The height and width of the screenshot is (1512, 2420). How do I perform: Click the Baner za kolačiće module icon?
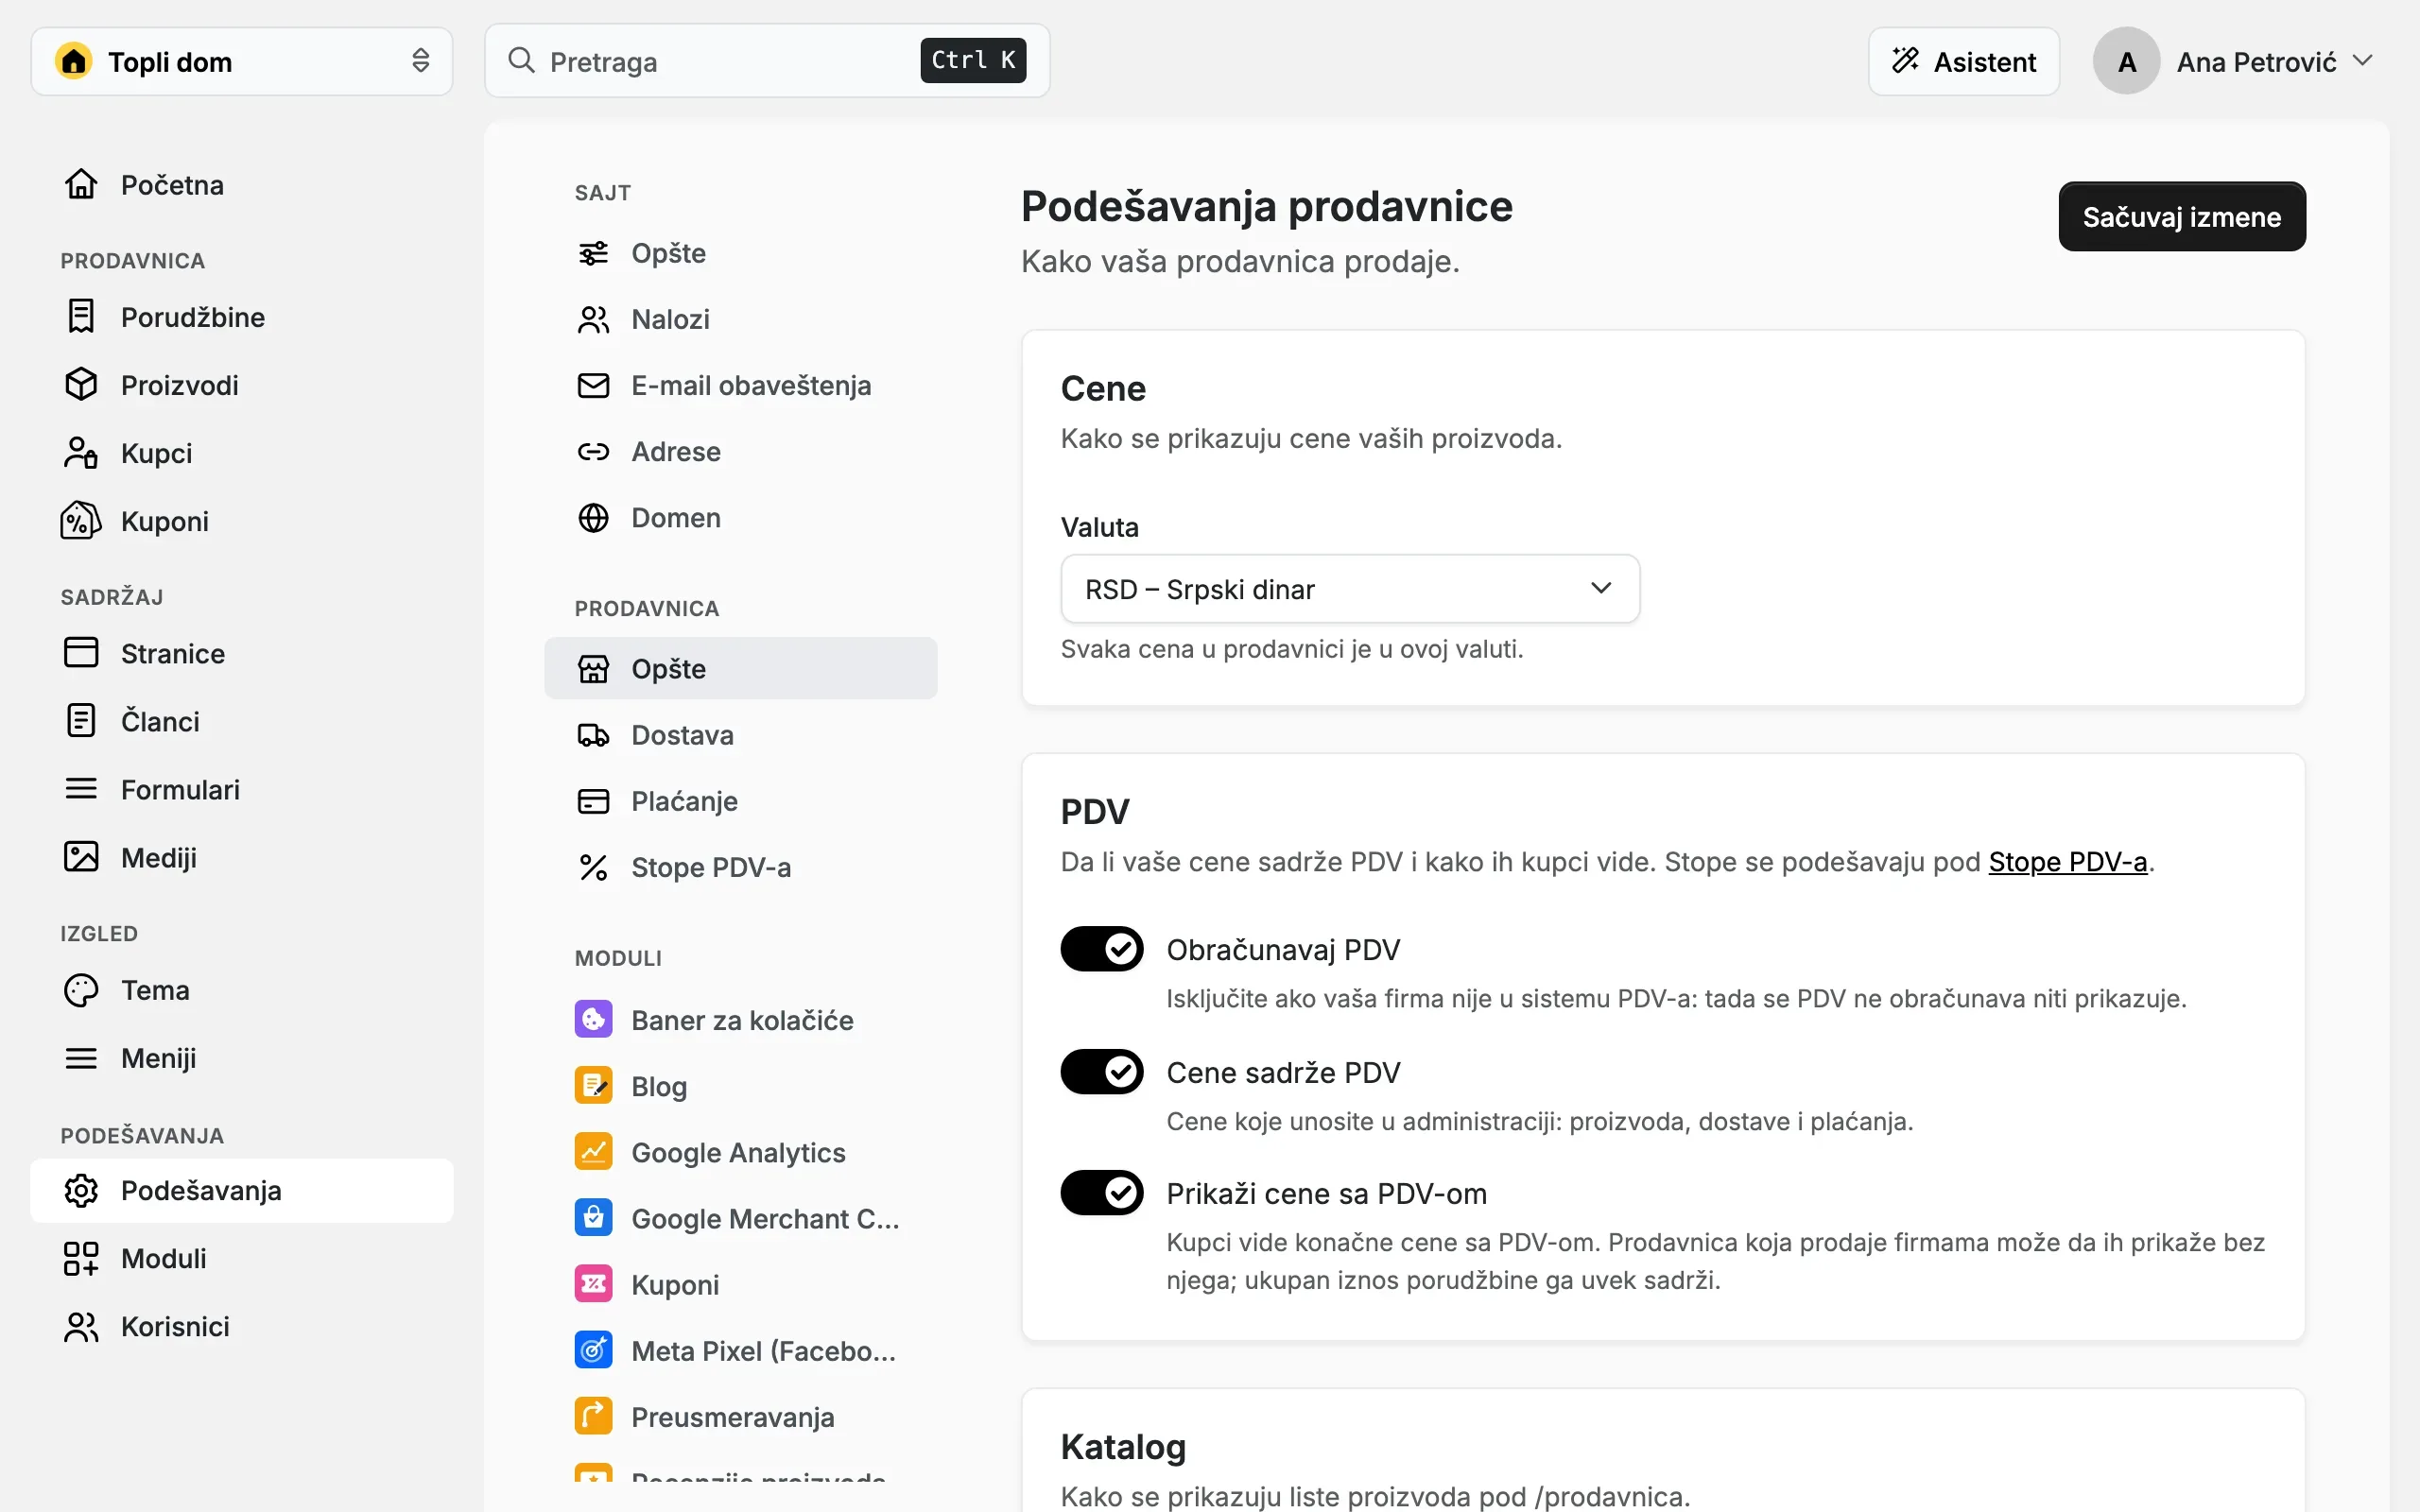pos(593,1019)
